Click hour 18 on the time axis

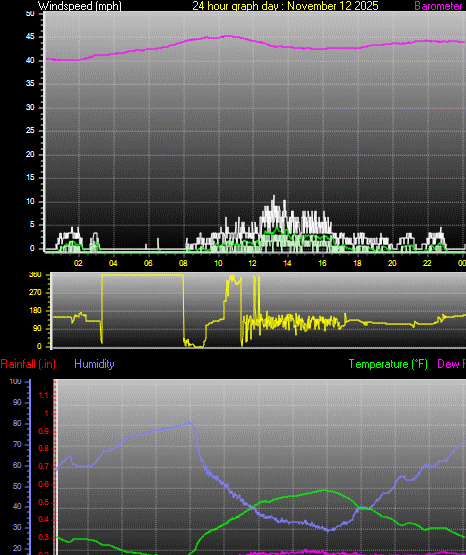357,263
